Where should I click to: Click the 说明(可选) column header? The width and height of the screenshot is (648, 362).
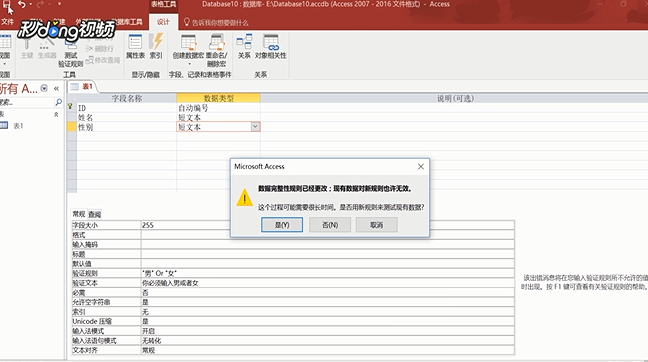pyautogui.click(x=455, y=98)
